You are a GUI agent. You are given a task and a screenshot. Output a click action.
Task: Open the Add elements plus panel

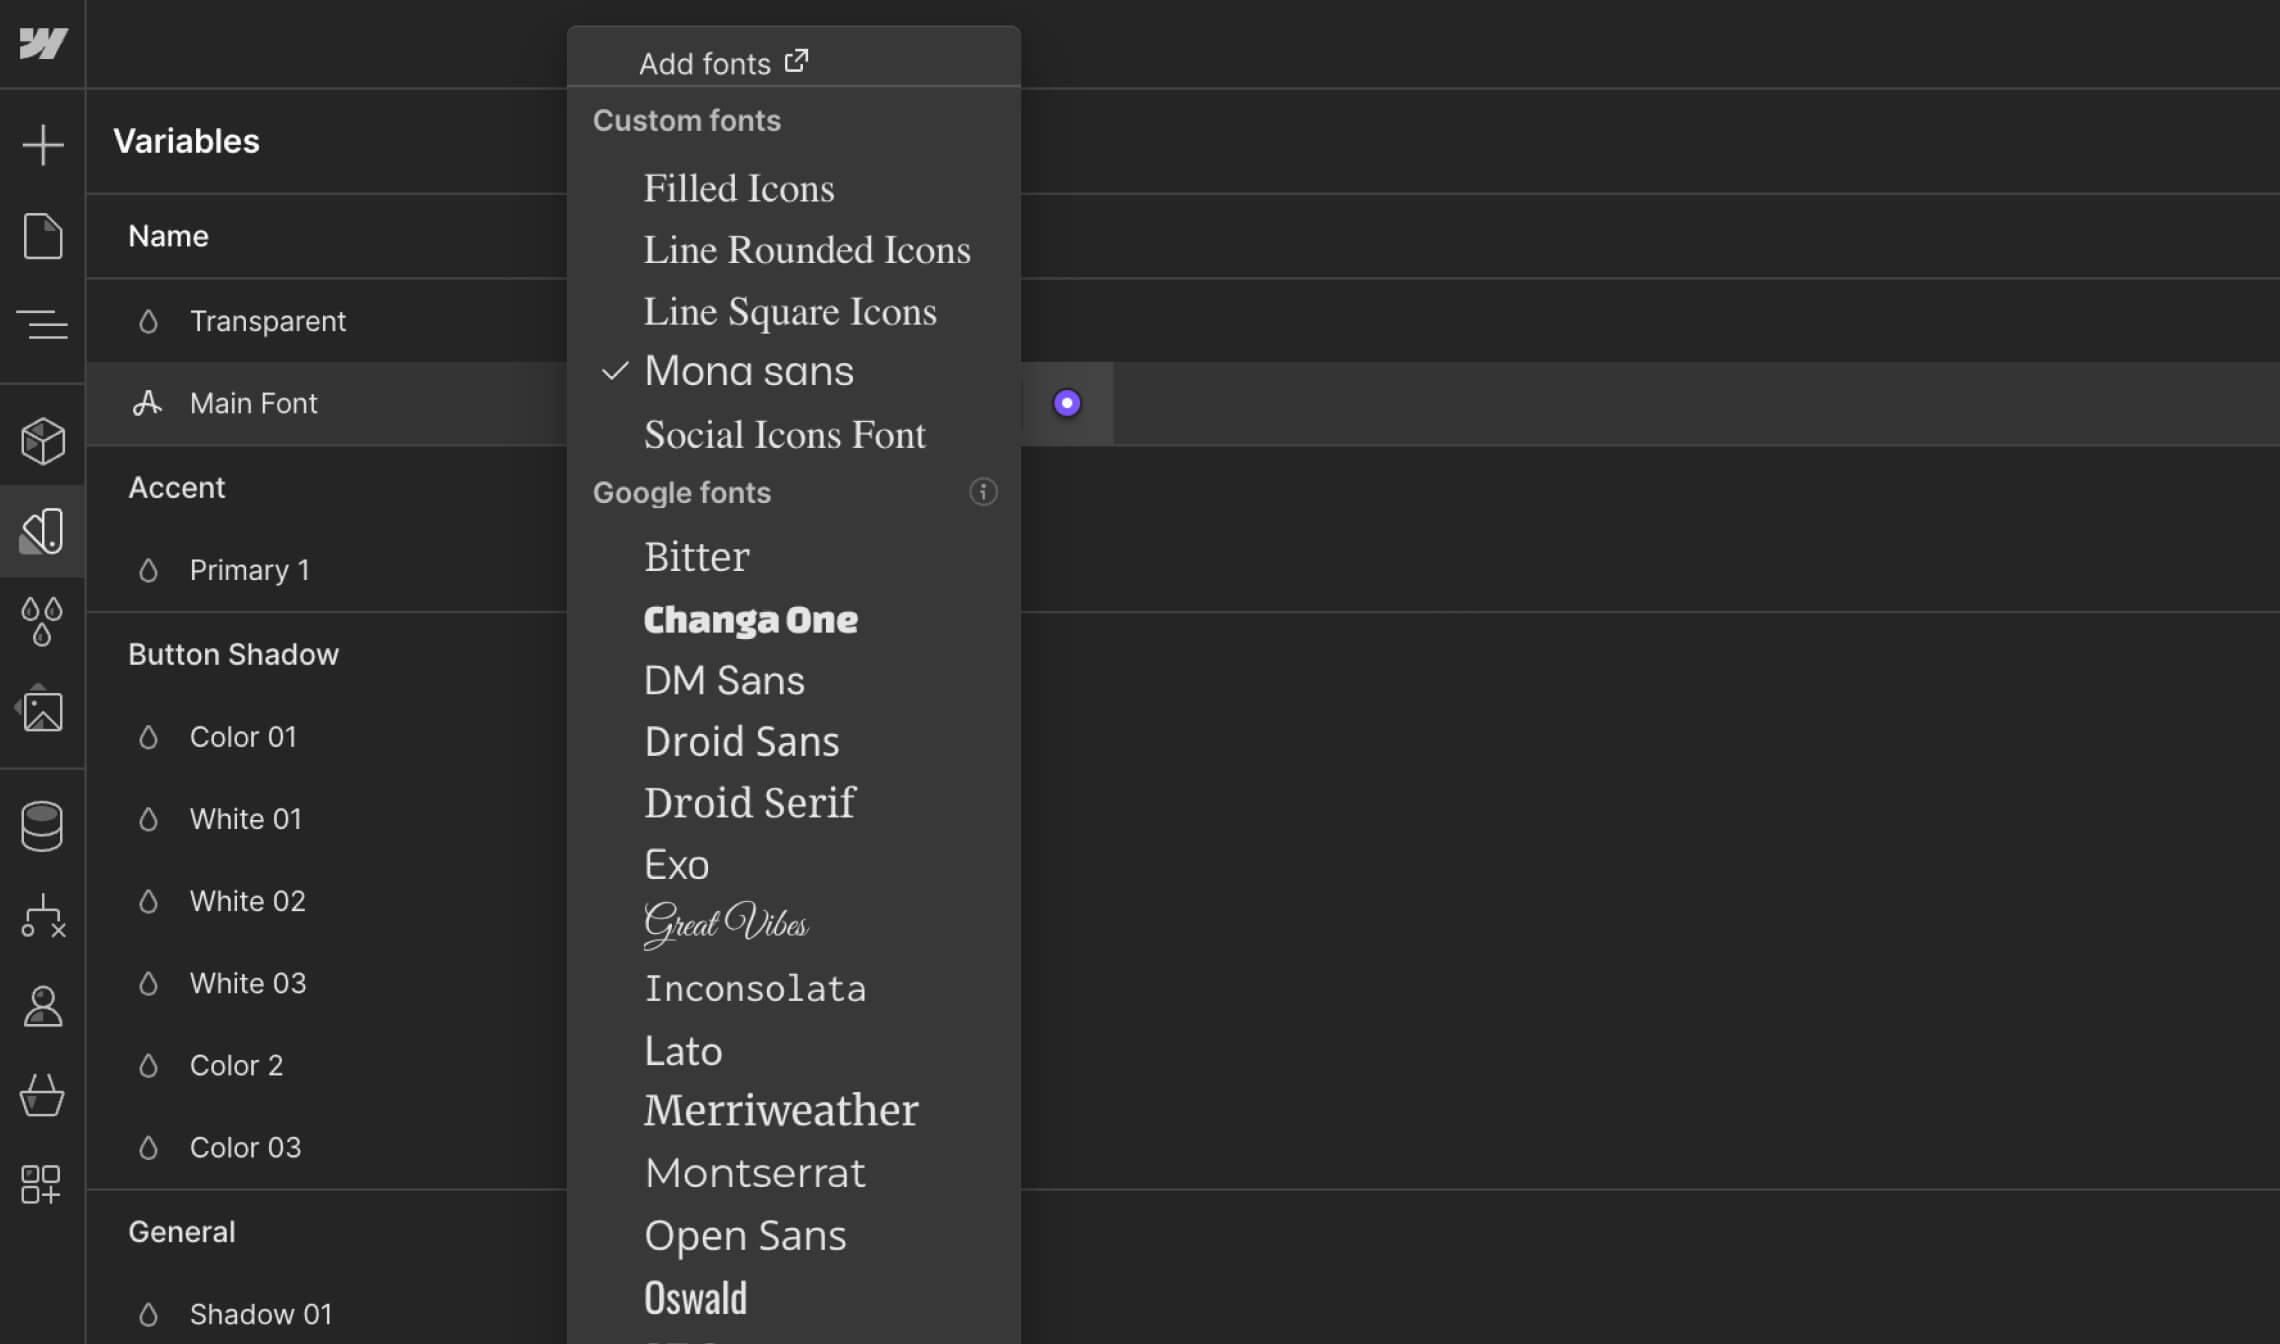click(x=43, y=145)
